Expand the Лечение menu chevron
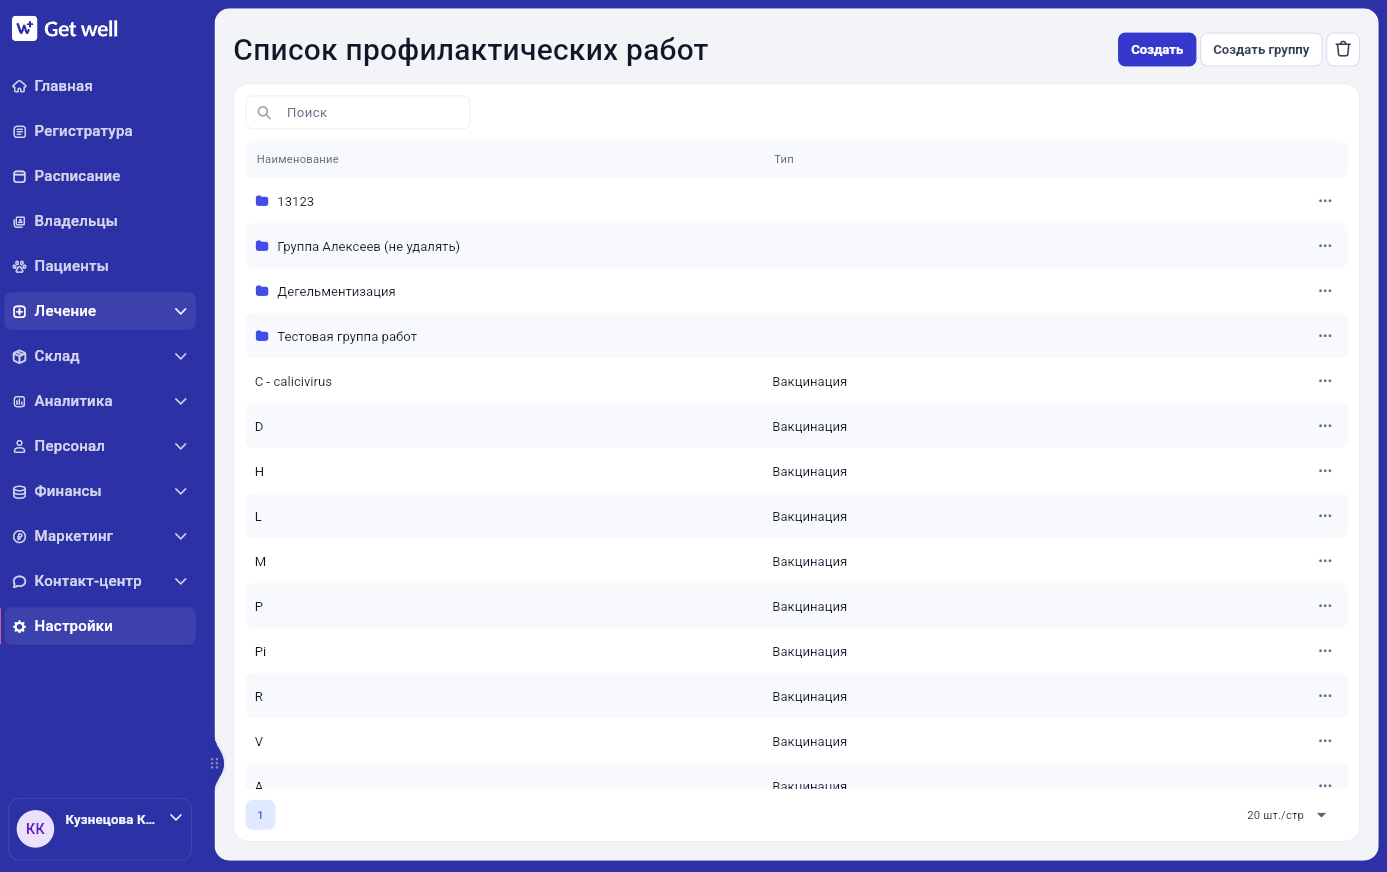 point(181,311)
